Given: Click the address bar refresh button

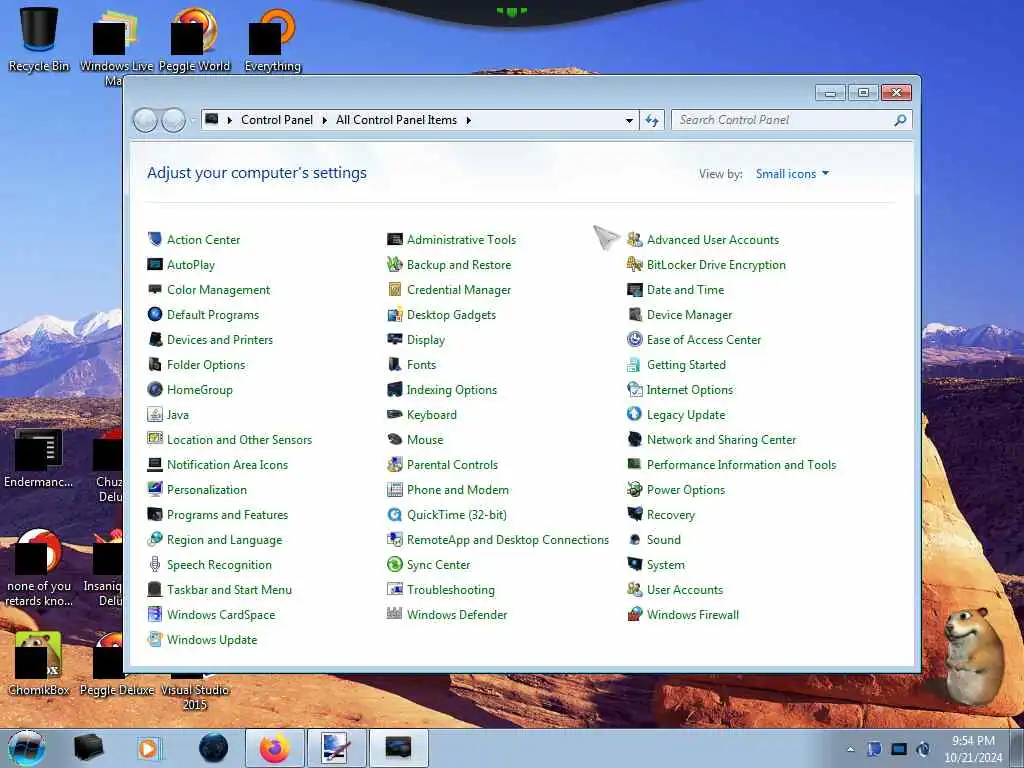Looking at the screenshot, I should click(652, 120).
